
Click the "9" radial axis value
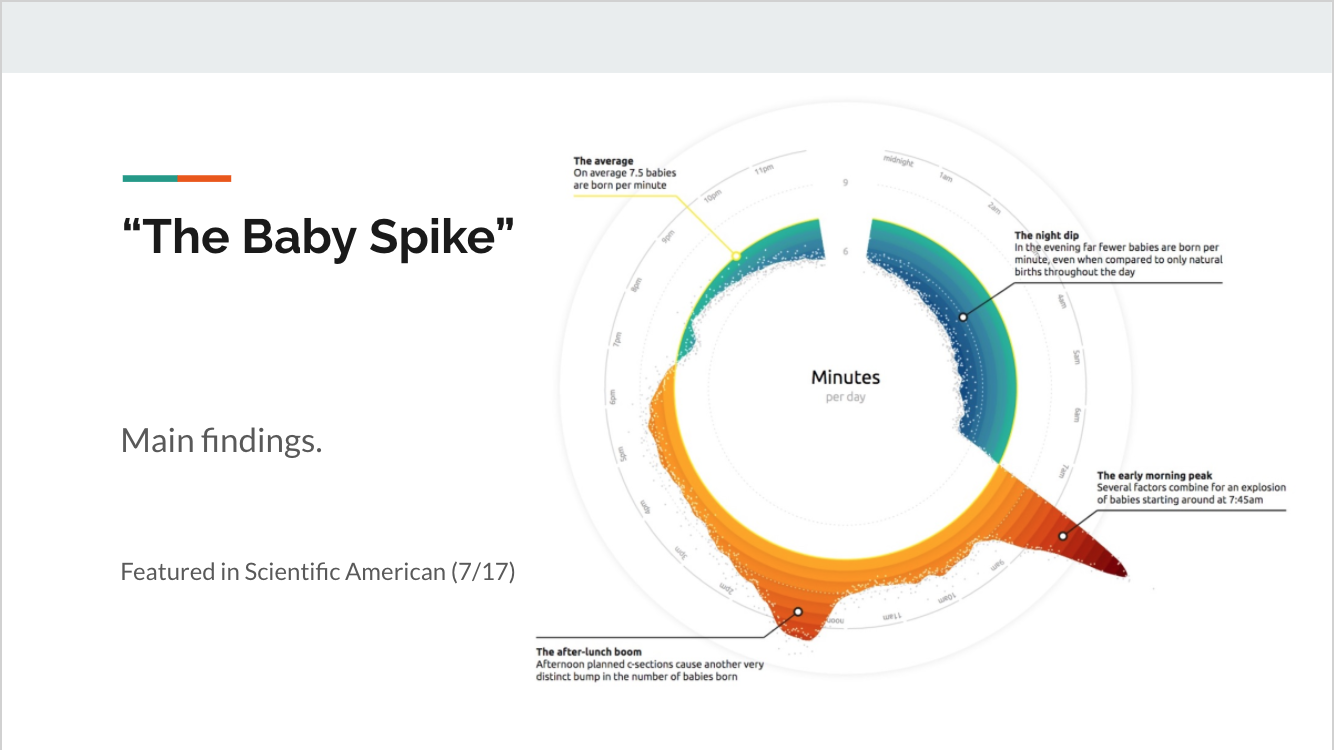tap(845, 182)
